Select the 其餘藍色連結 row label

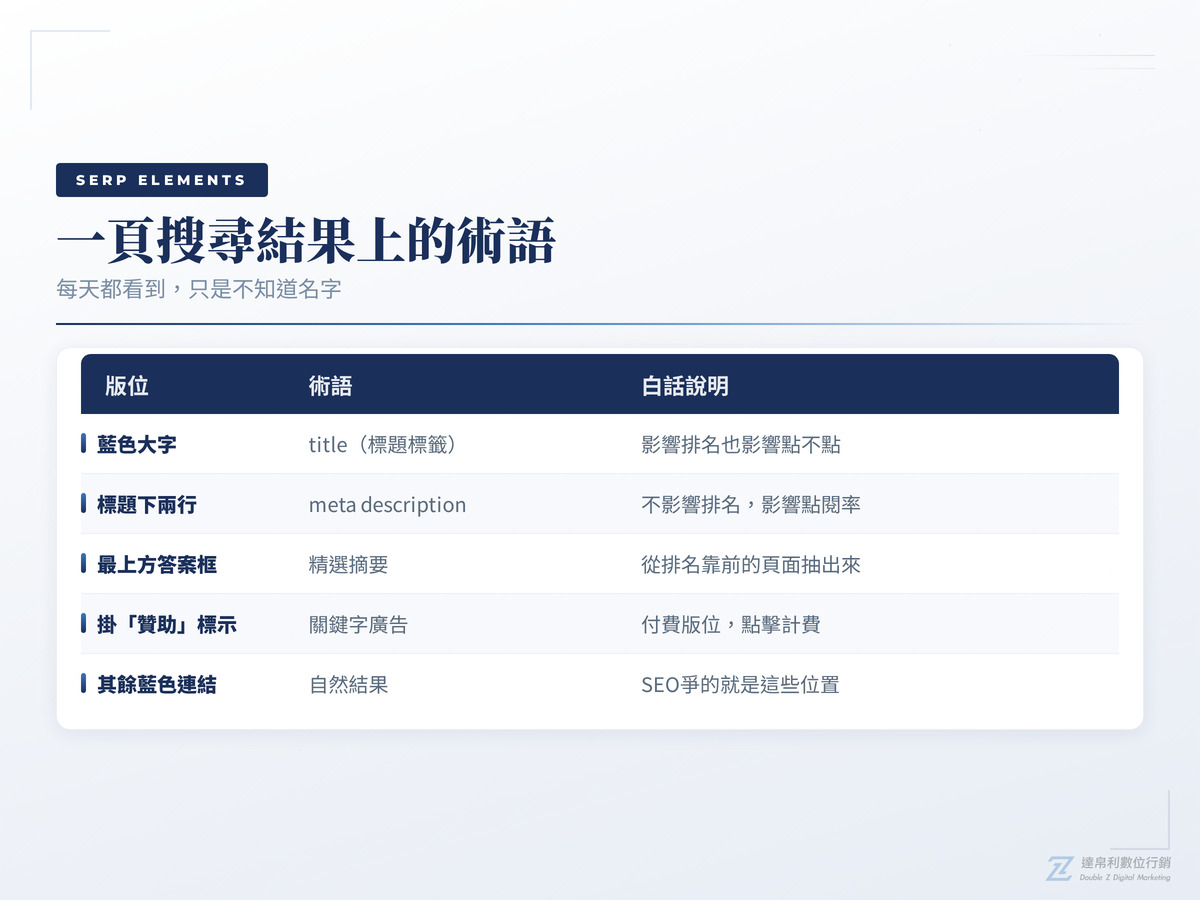coord(157,685)
